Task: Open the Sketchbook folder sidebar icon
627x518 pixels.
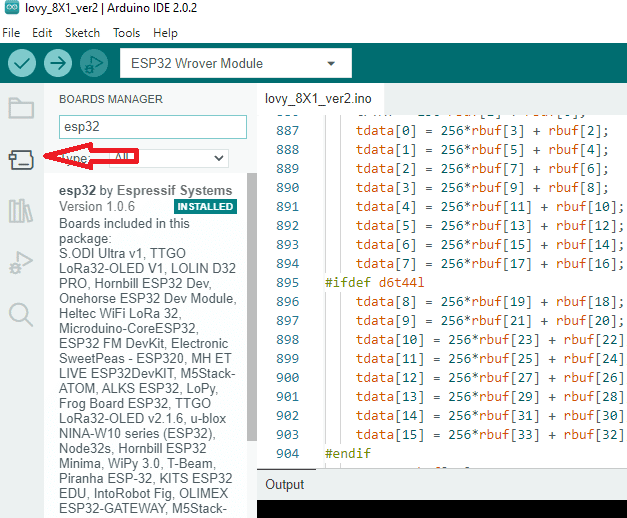Action: point(21,108)
